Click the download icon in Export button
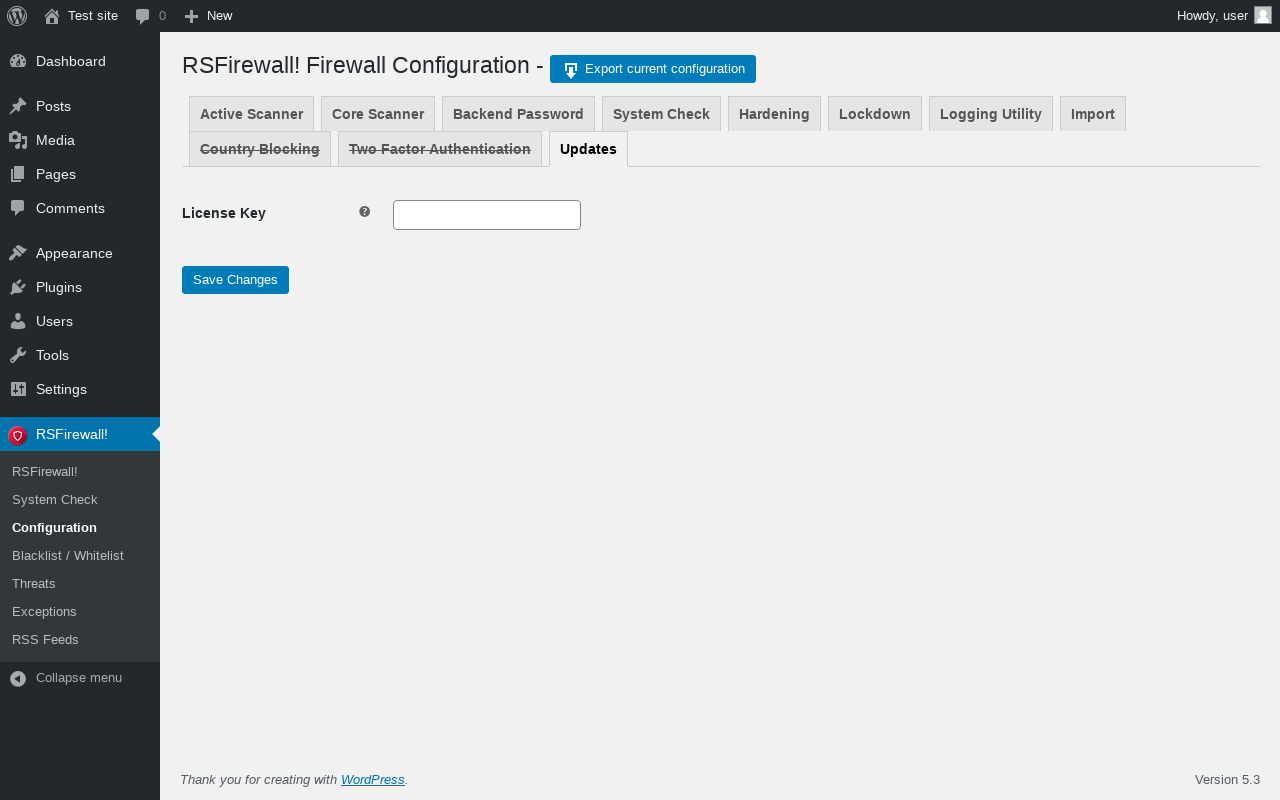1280x800 pixels. point(571,70)
